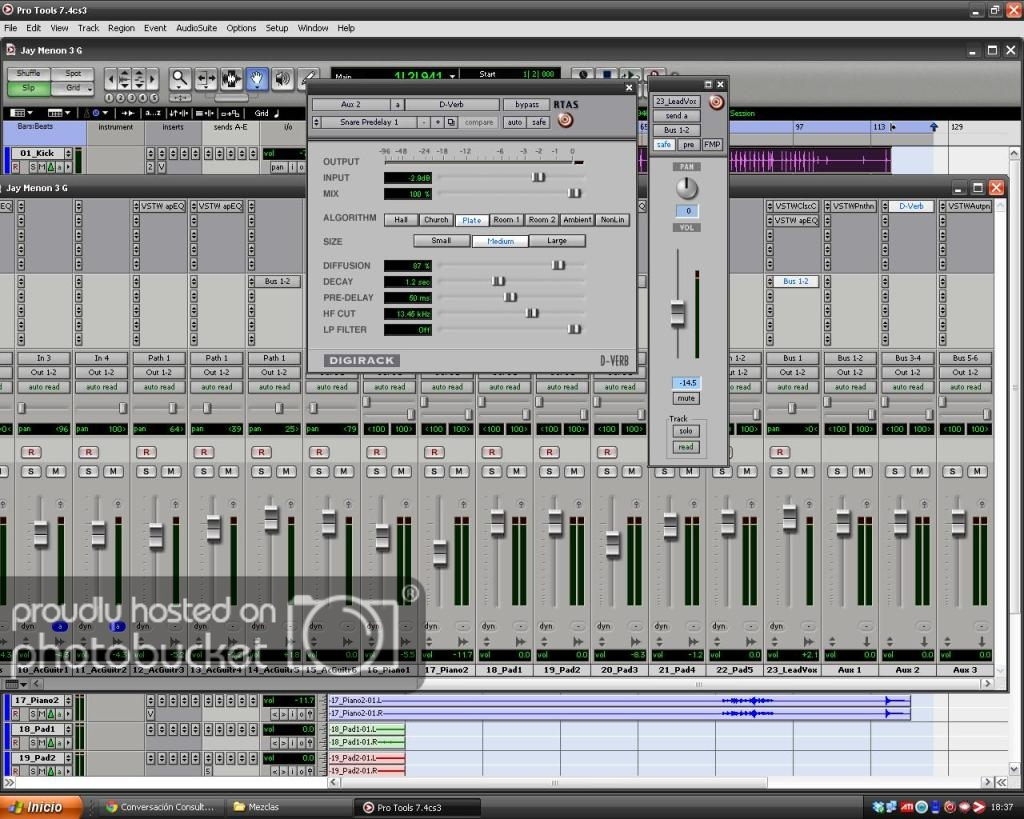Screen dimensions: 1024x819
Task: Choose the Hall reverb algorithm
Action: (401, 220)
